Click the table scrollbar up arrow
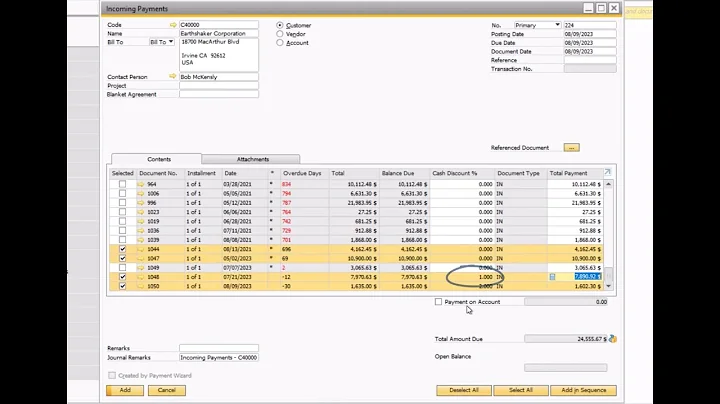 pos(608,184)
